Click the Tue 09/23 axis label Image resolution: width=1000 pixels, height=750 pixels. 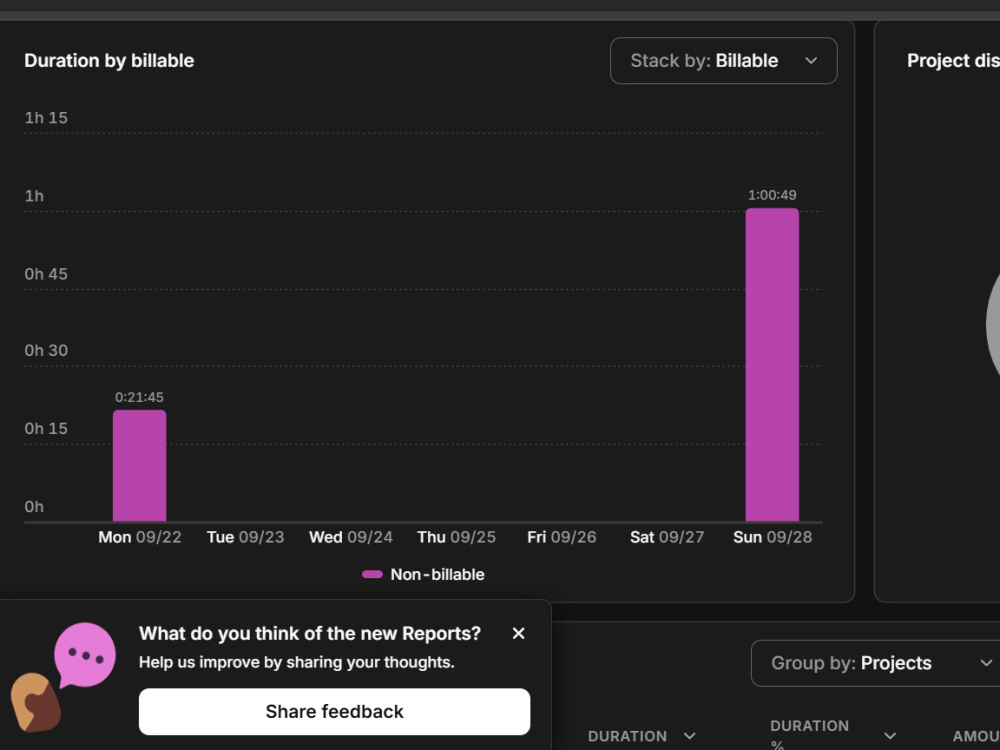(x=246, y=537)
